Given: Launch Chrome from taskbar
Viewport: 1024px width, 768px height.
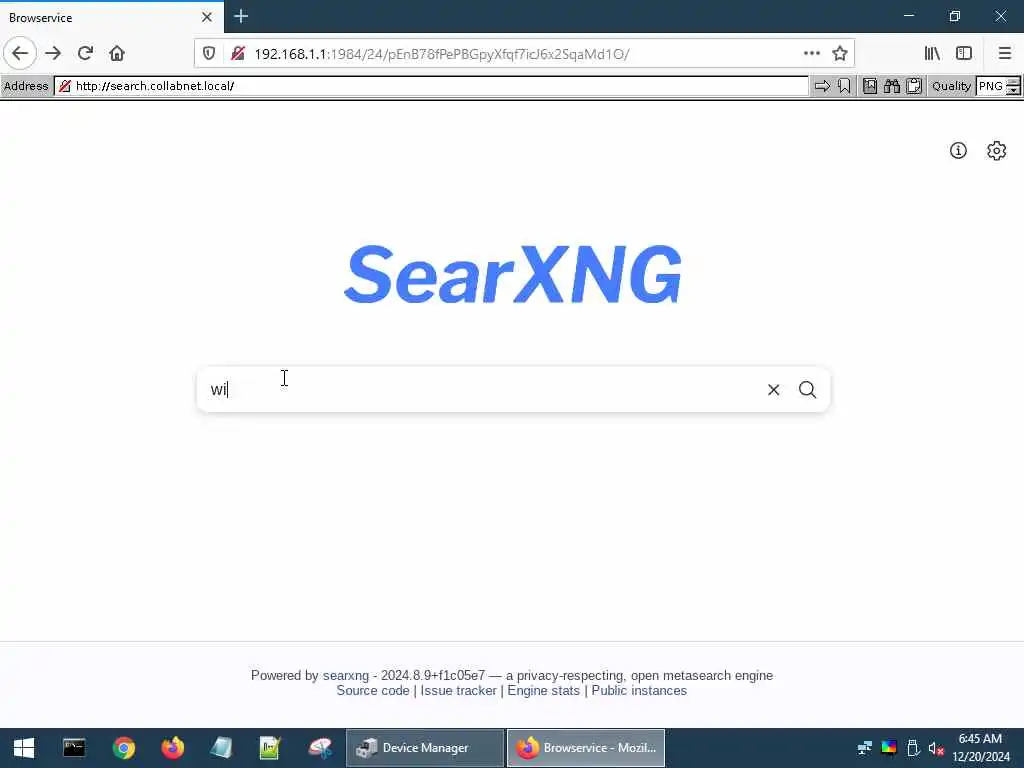Looking at the screenshot, I should point(123,748).
